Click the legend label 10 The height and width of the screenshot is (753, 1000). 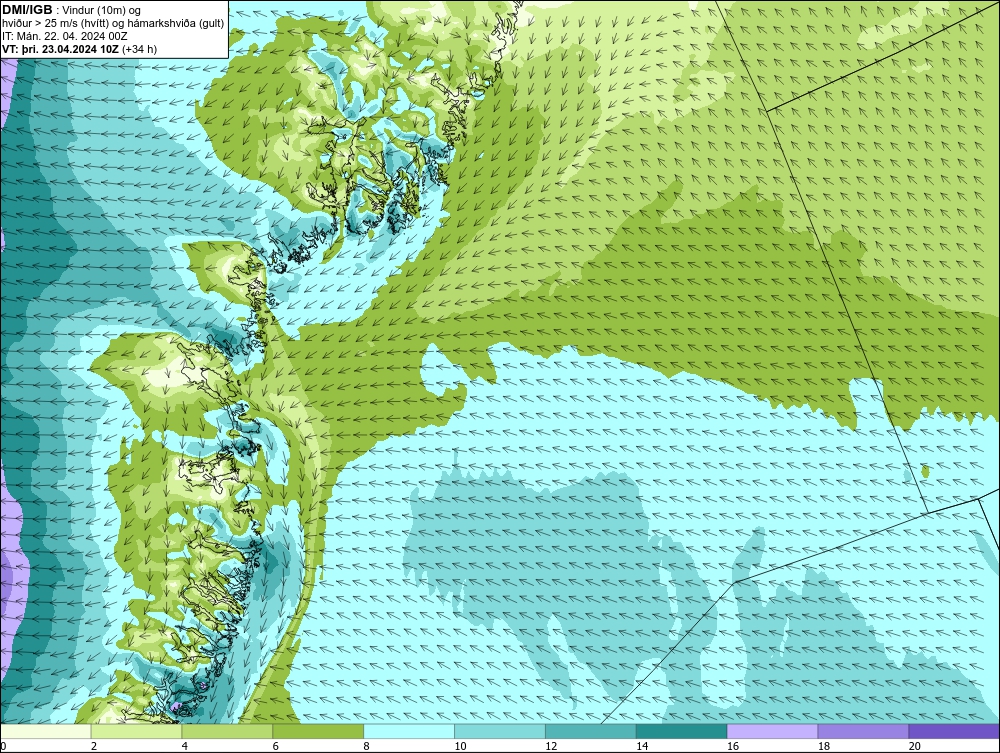(460, 746)
